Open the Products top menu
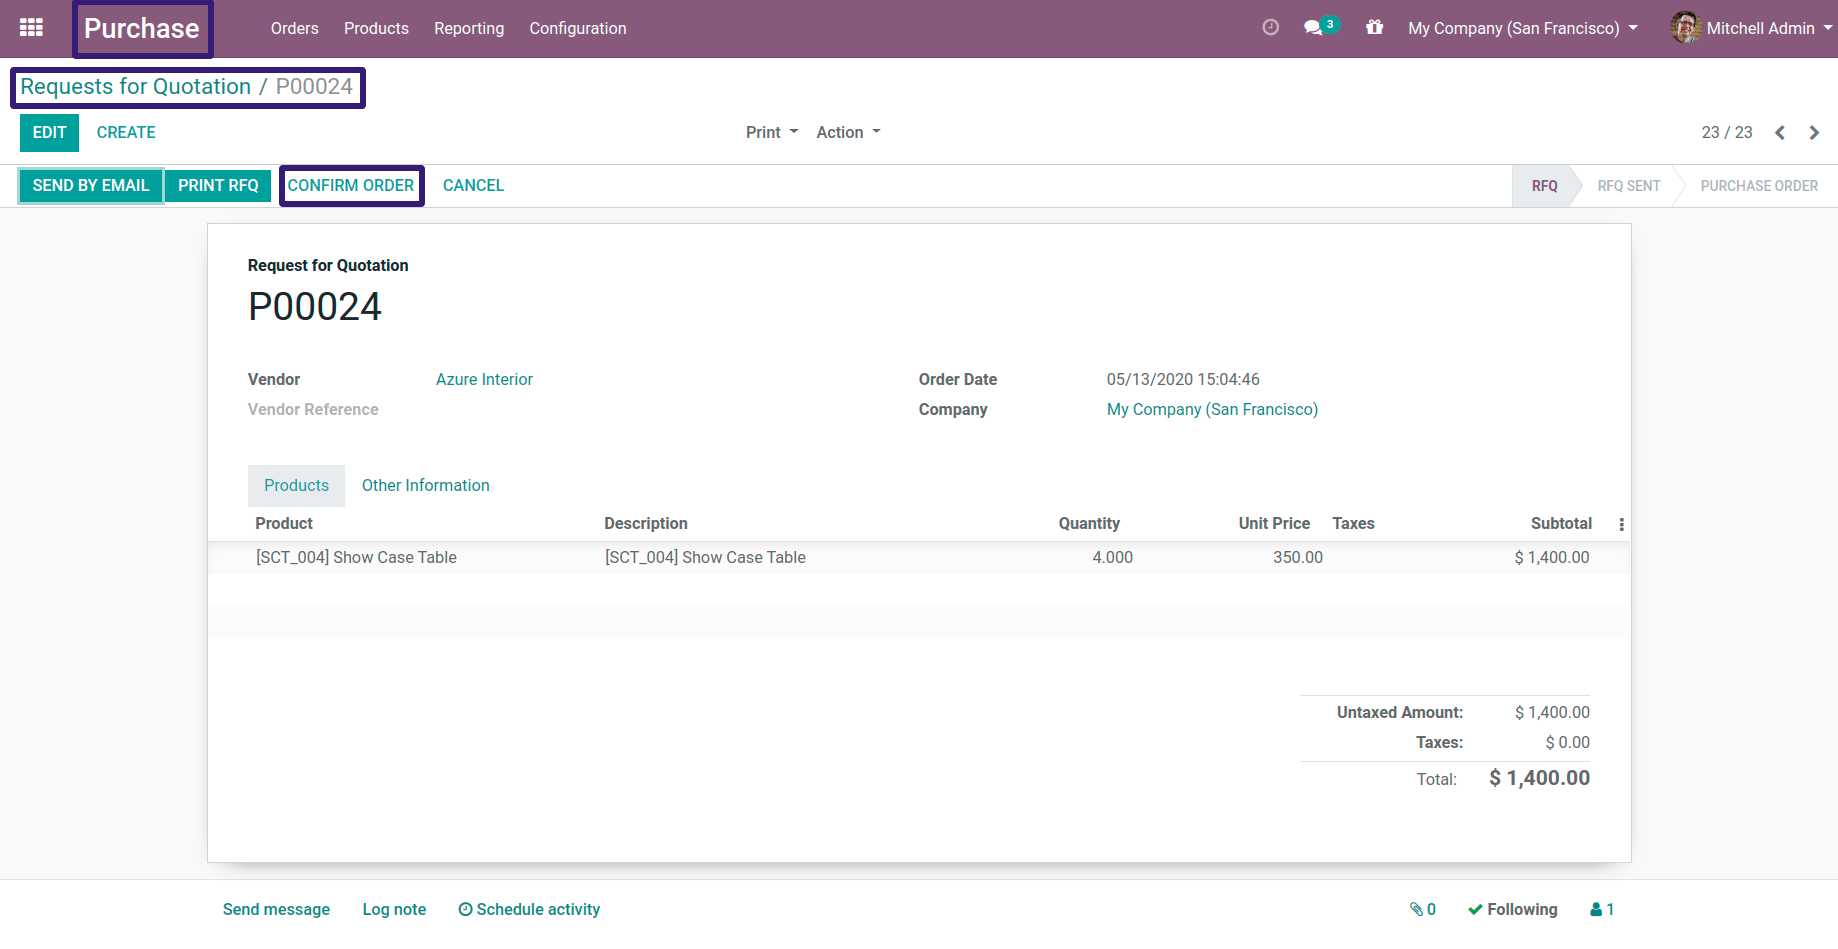This screenshot has height=949, width=1838. click(x=376, y=28)
